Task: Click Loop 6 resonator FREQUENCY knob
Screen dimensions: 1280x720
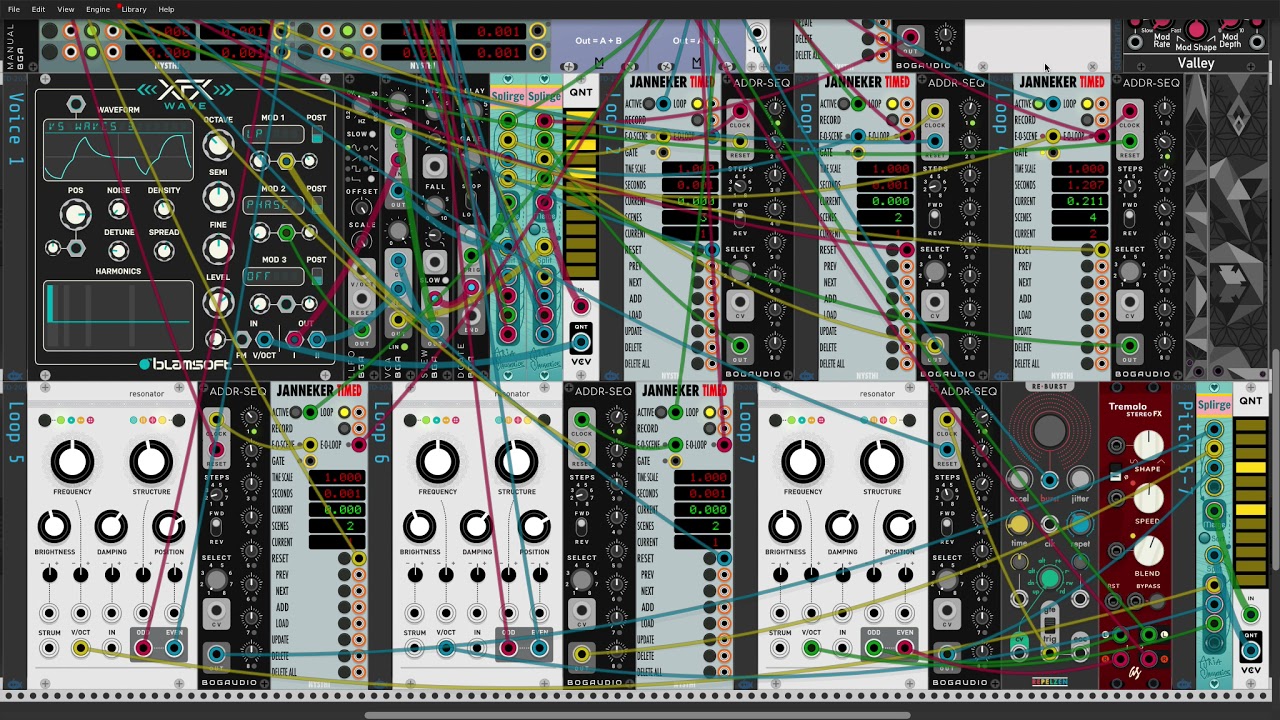Action: pos(437,461)
